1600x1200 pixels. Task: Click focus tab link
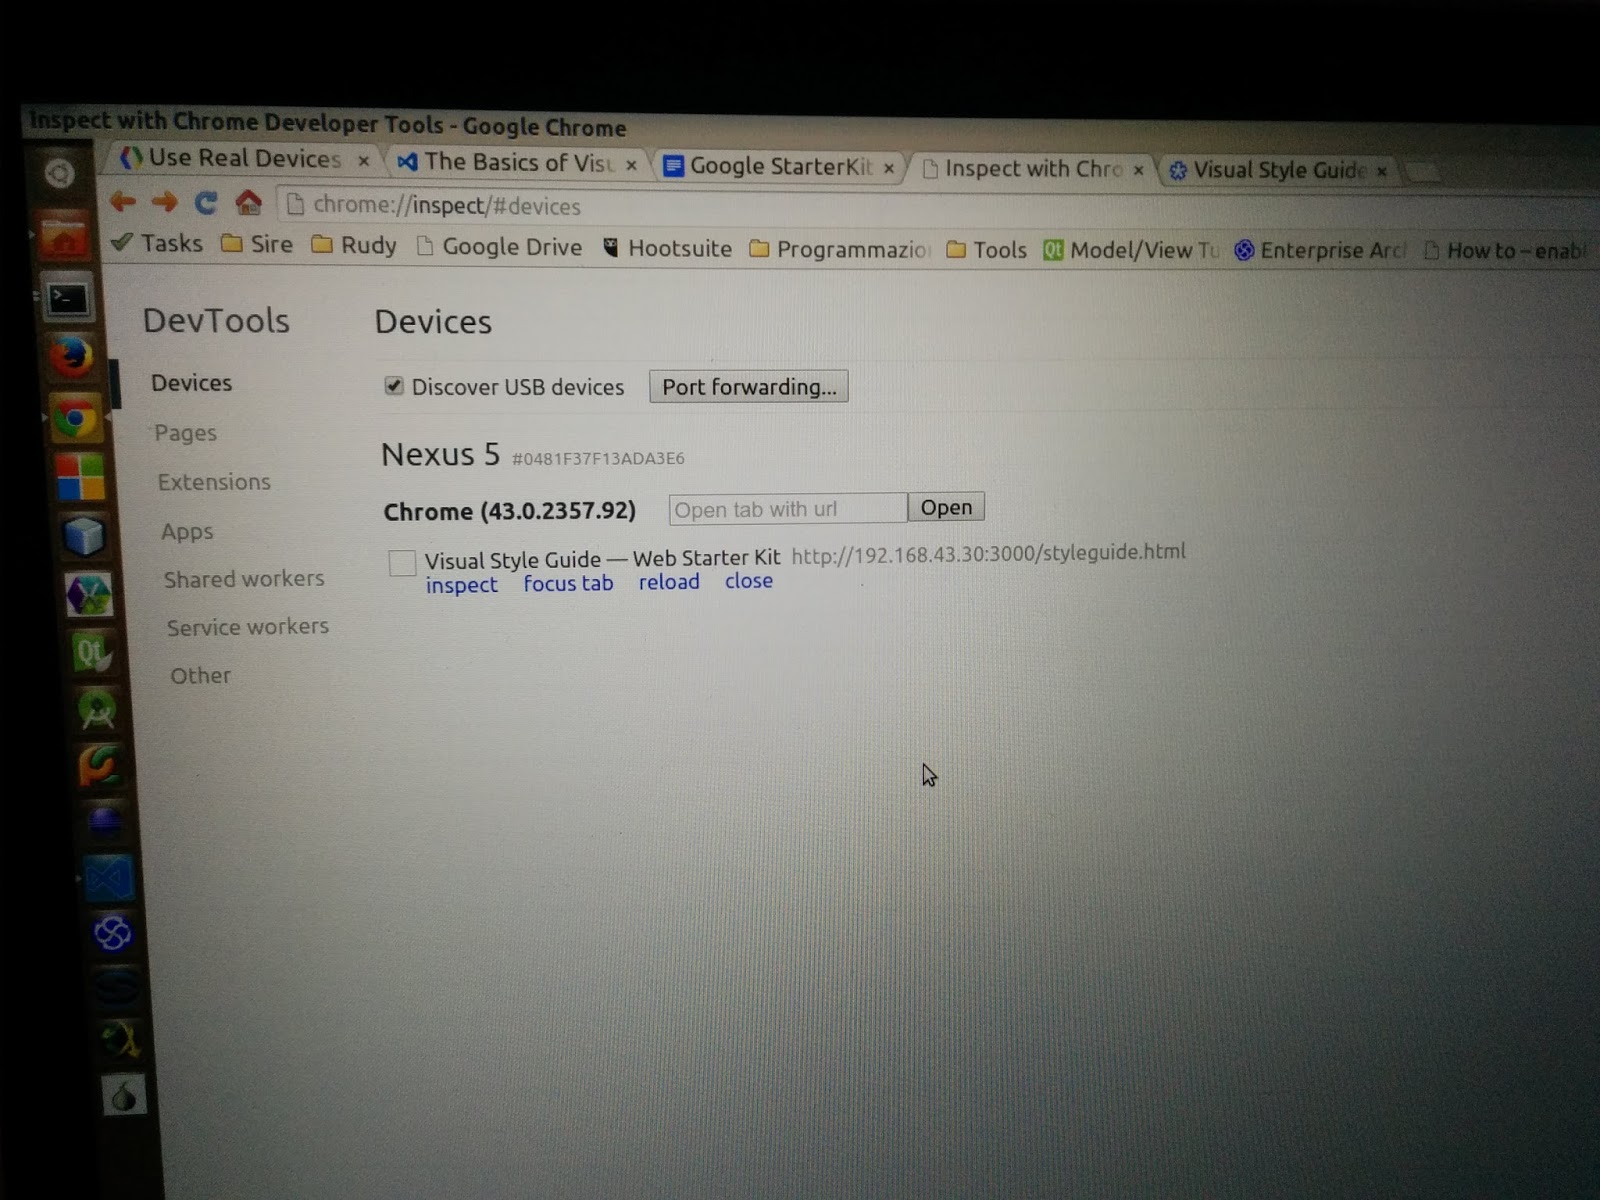[x=568, y=583]
